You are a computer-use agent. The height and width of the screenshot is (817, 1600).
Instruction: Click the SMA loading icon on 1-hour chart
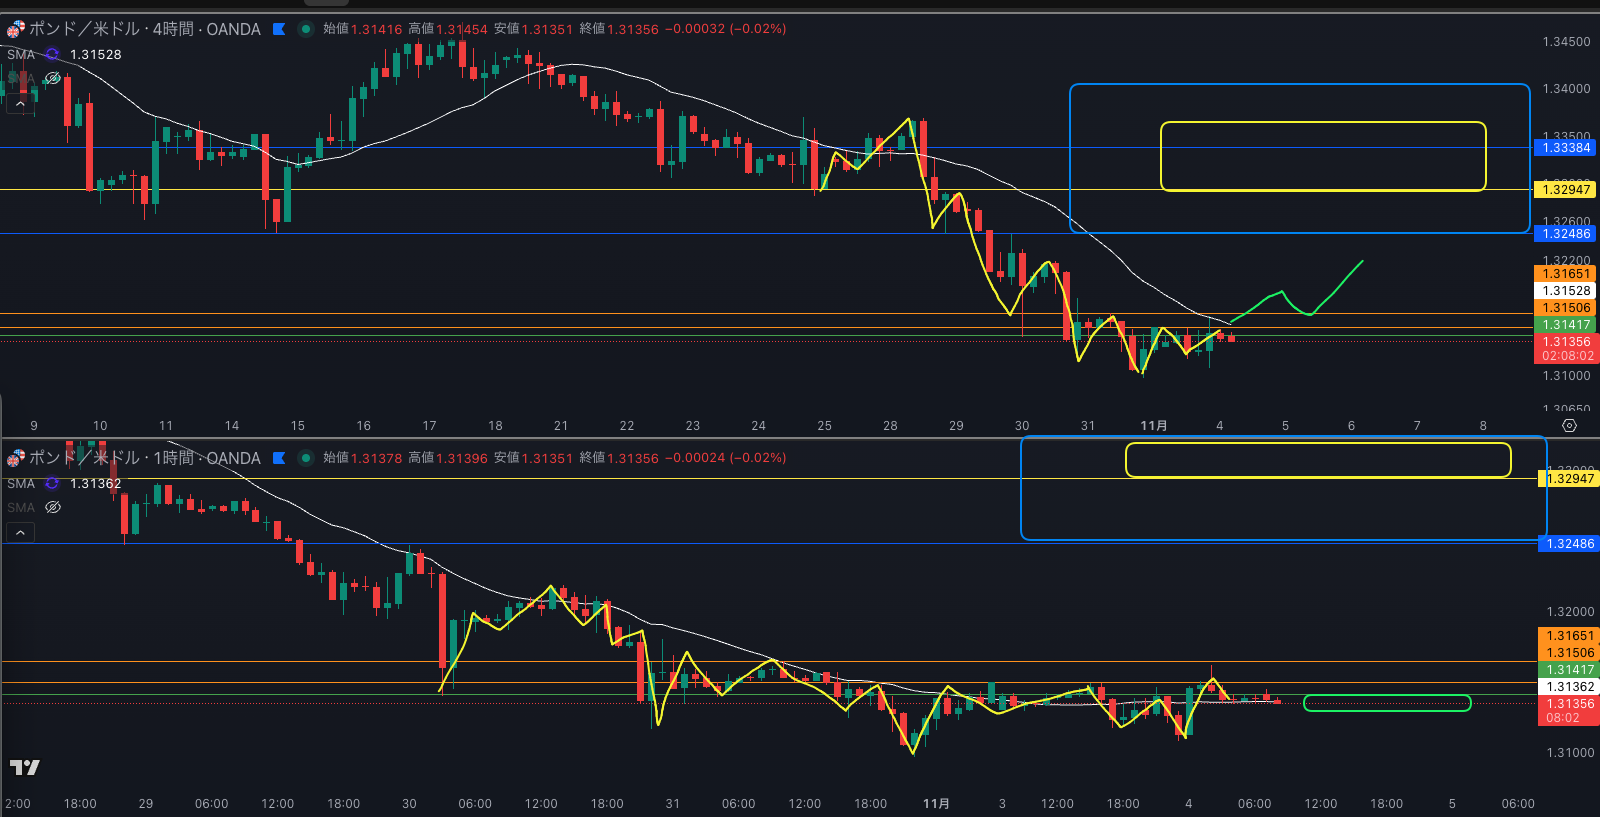coord(52,483)
